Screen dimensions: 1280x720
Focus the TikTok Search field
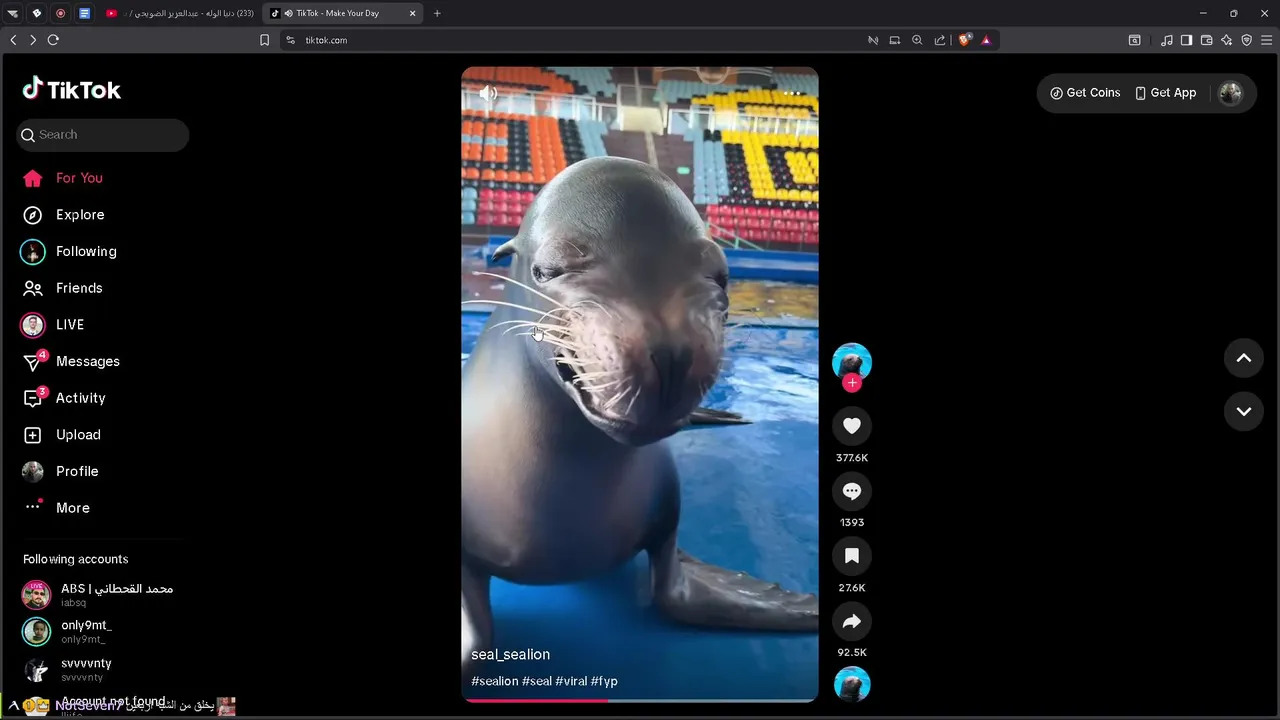coord(102,135)
